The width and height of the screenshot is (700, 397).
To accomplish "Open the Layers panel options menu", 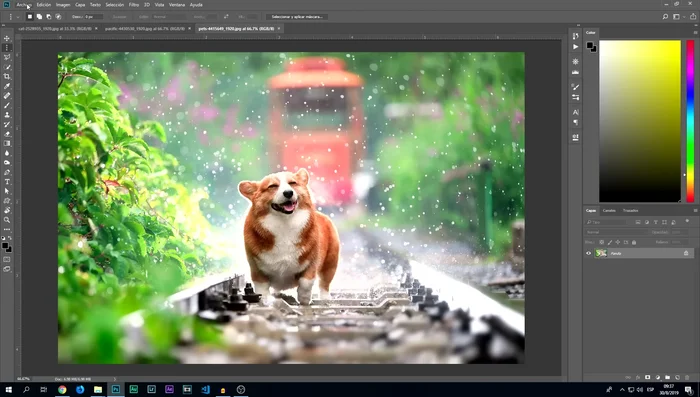I will coord(695,210).
